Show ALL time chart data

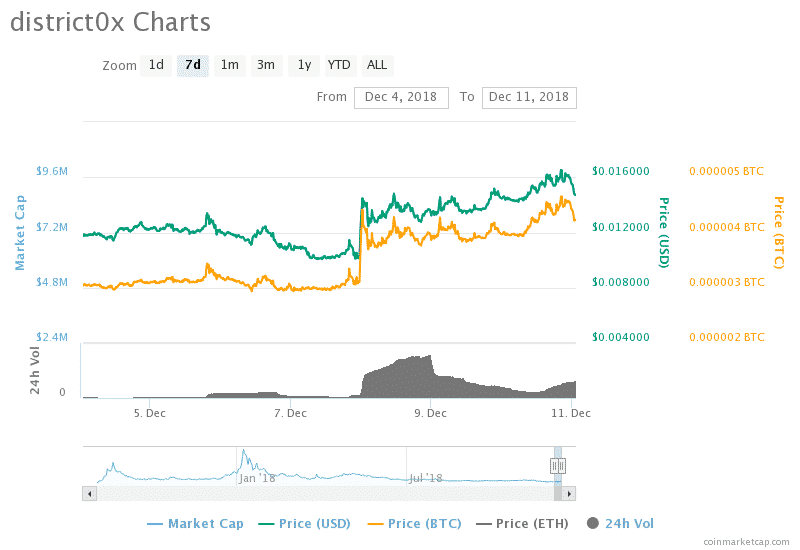[x=377, y=66]
